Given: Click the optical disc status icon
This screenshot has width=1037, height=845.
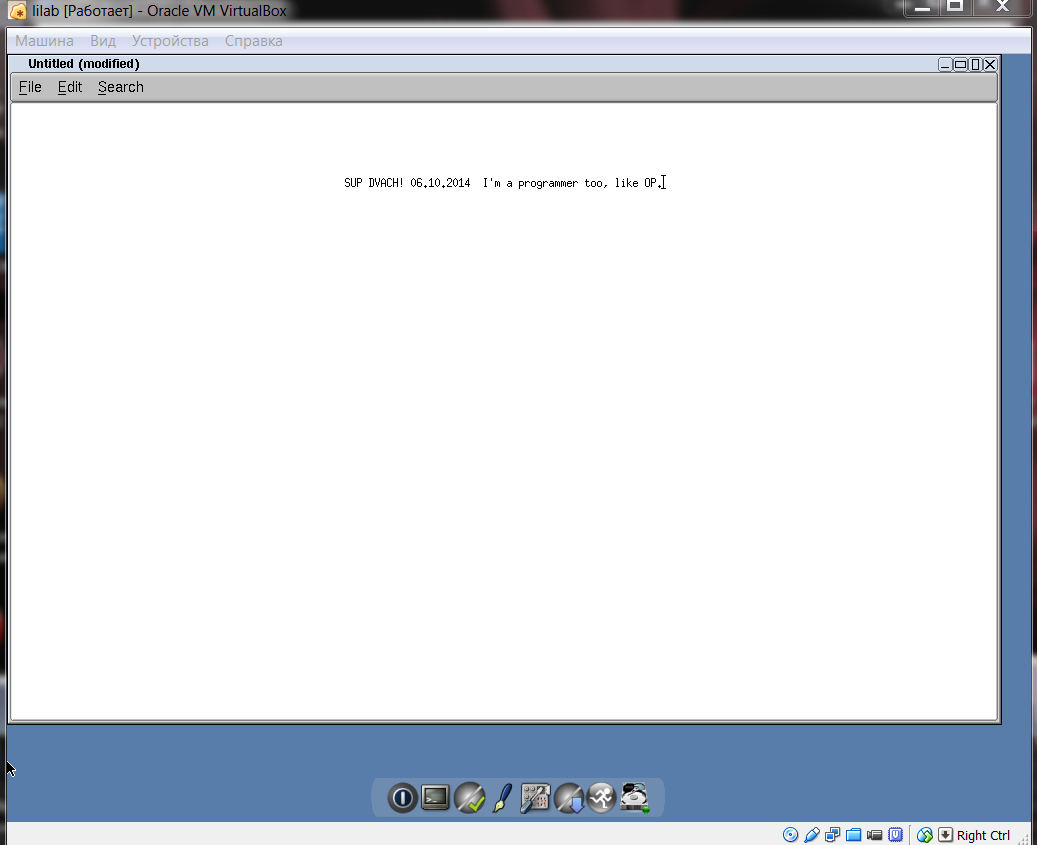Looking at the screenshot, I should click(x=790, y=835).
